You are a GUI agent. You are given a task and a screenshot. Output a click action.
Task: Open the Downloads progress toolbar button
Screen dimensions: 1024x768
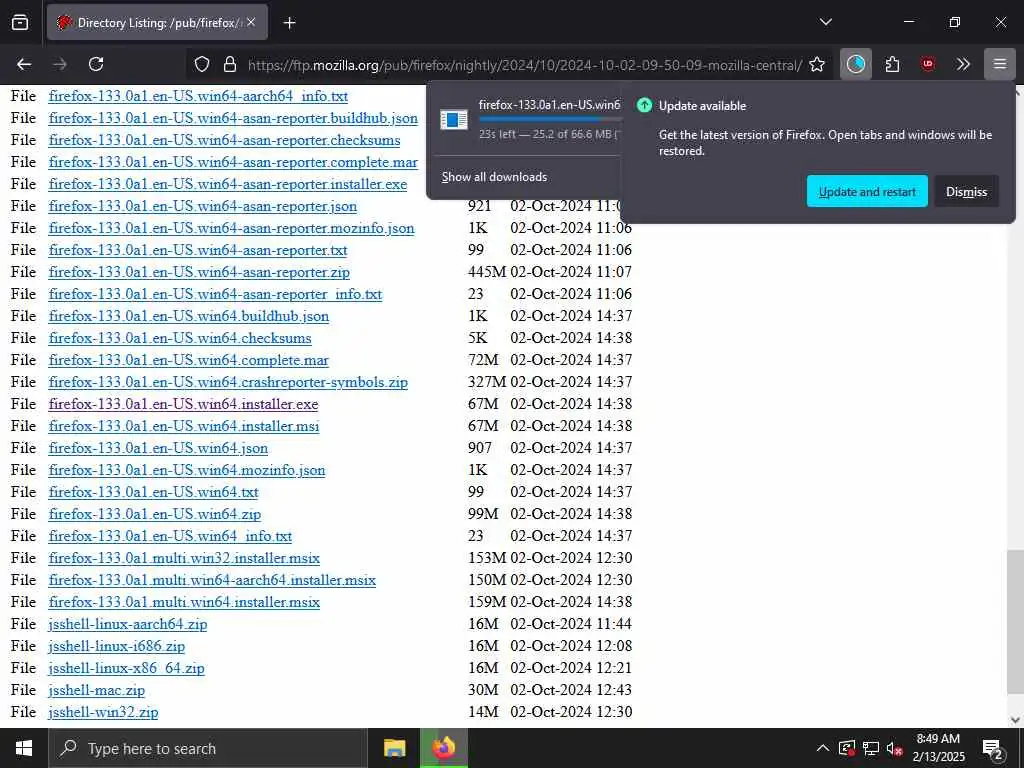pyautogui.click(x=856, y=64)
